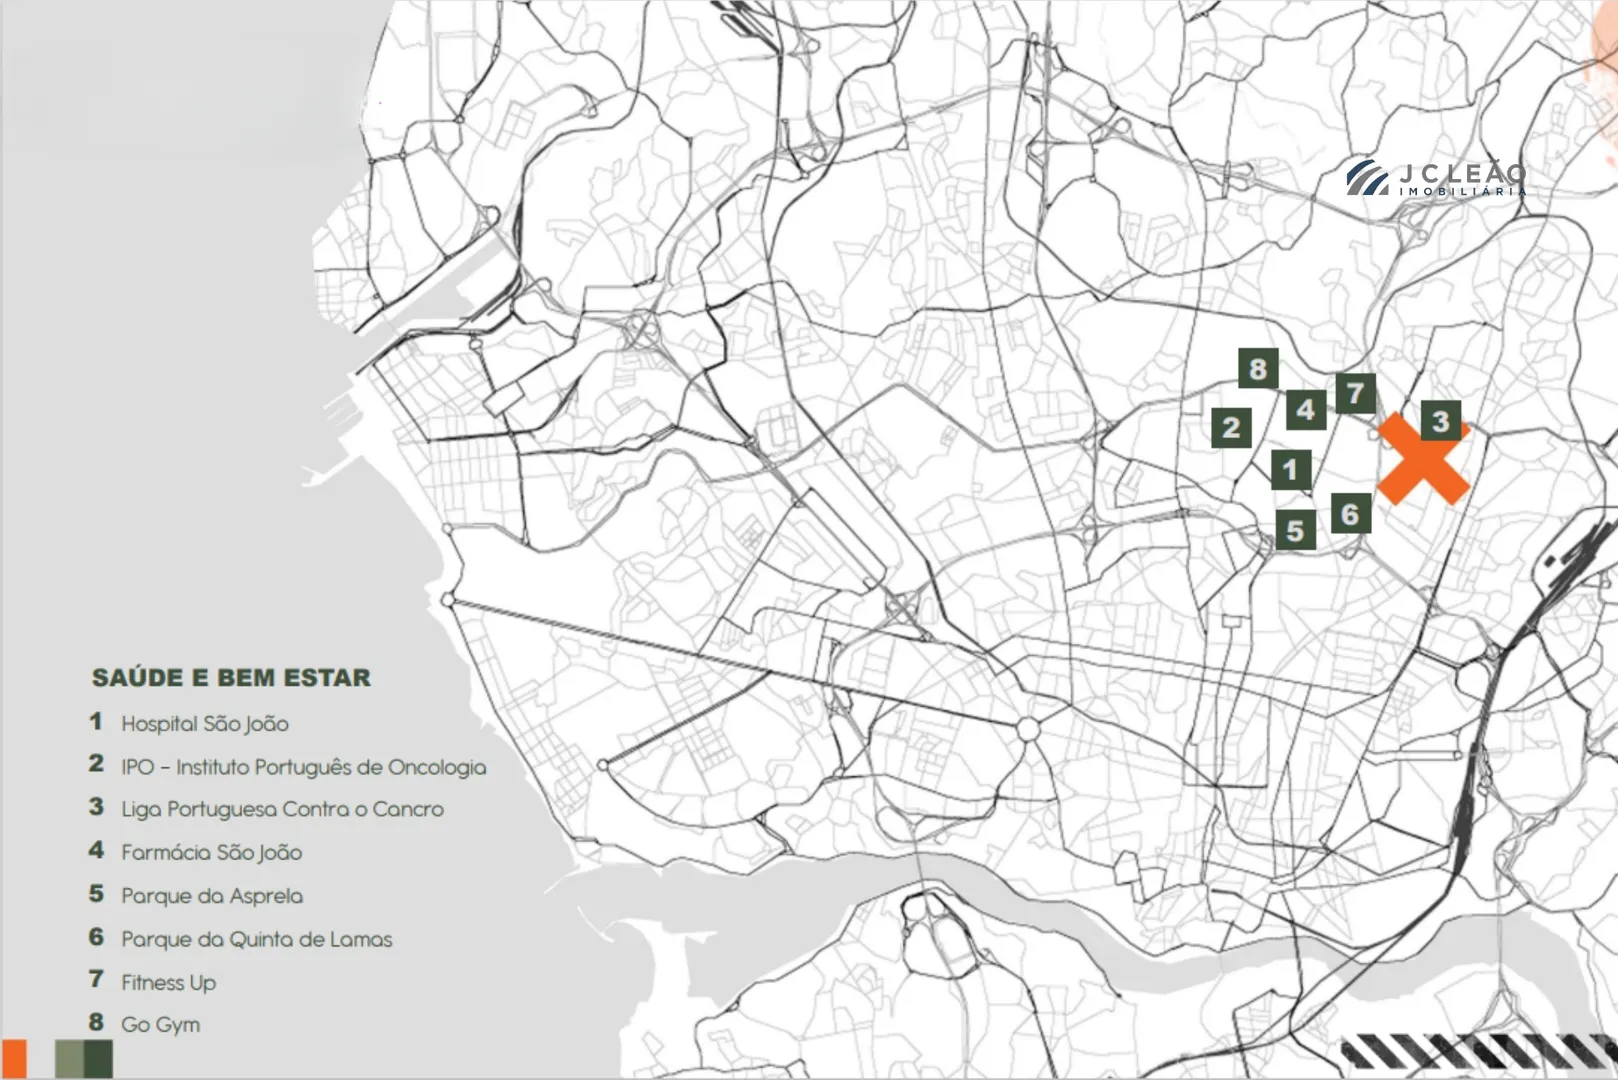This screenshot has height=1080, width=1618.
Task: Select map marker number 2
Action: tap(1231, 428)
